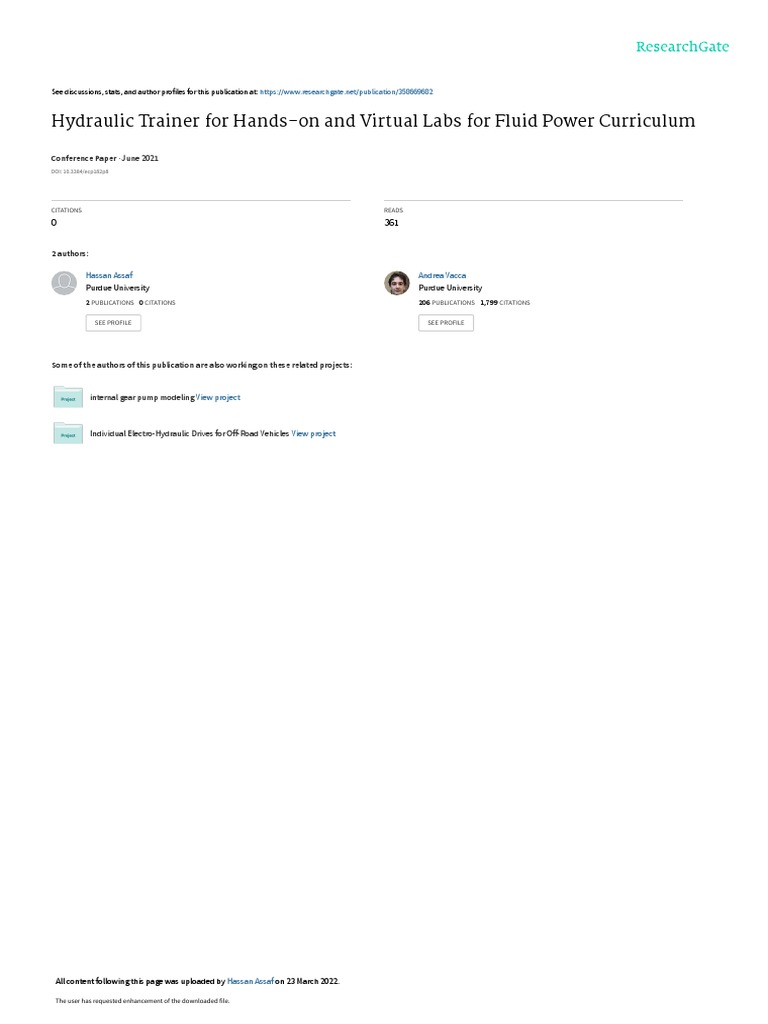Click SEE PROFILE under Andrea Vacca
The width and height of the screenshot is (768, 1024).
446,323
